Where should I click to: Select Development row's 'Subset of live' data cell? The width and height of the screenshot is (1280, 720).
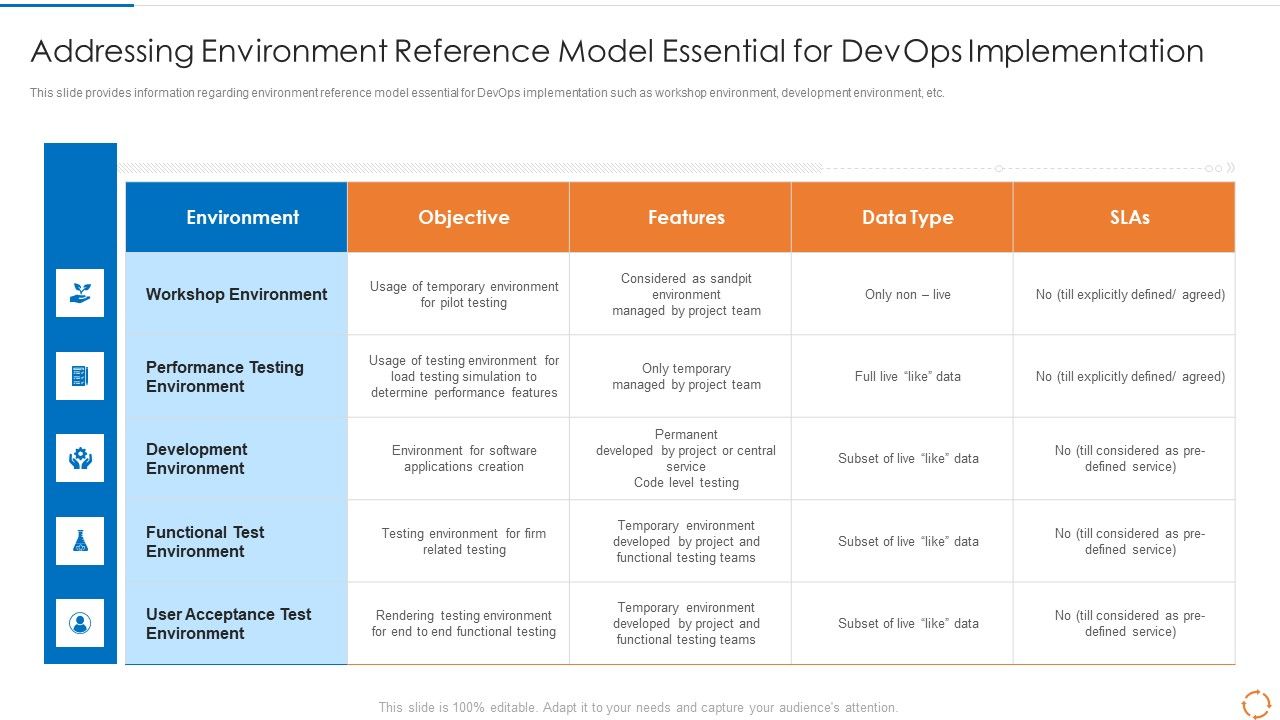(x=902, y=459)
